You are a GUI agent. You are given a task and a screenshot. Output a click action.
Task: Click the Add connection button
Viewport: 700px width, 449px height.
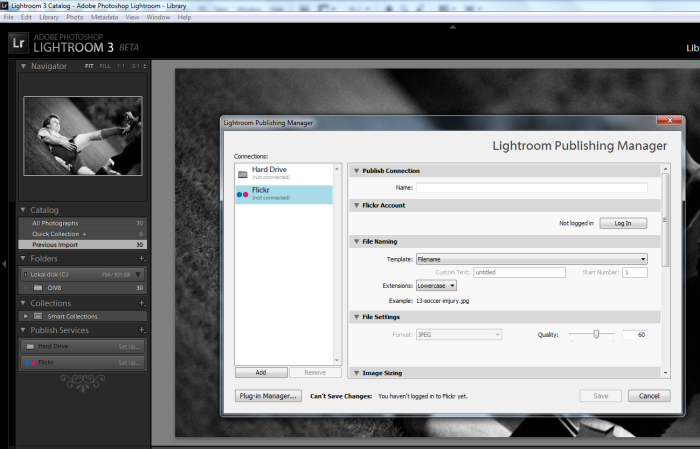tap(261, 372)
